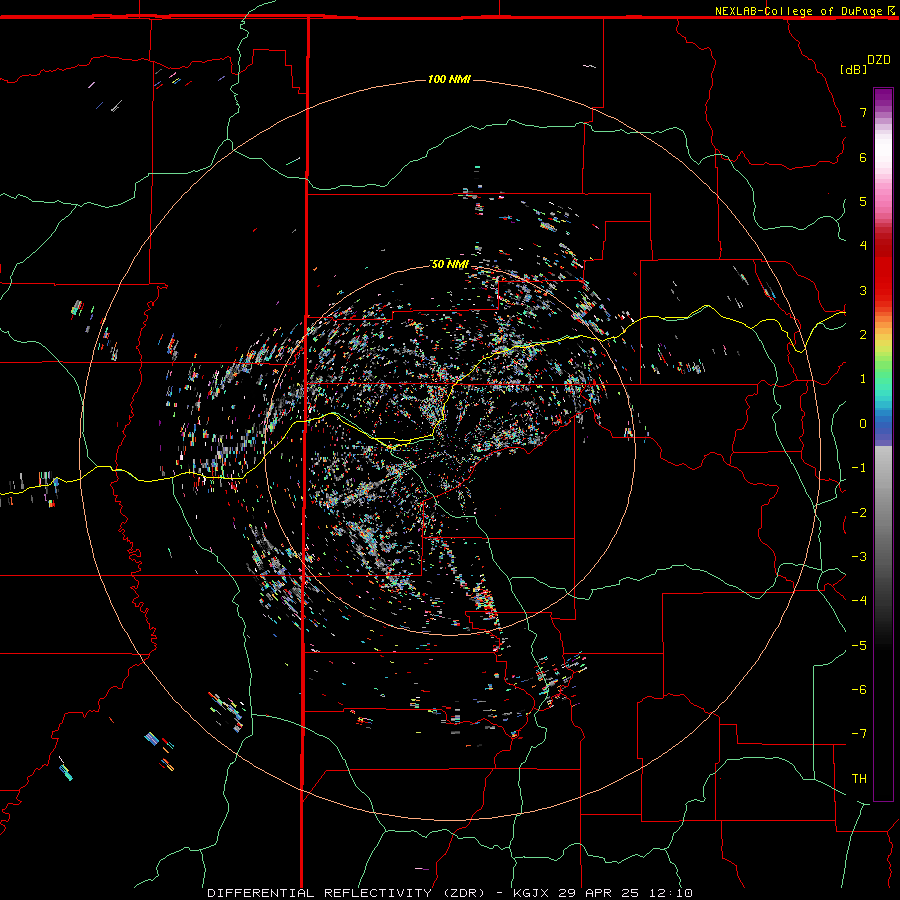Click the -4 value on the color scale
Screen dimensions: 900x900
tap(859, 601)
